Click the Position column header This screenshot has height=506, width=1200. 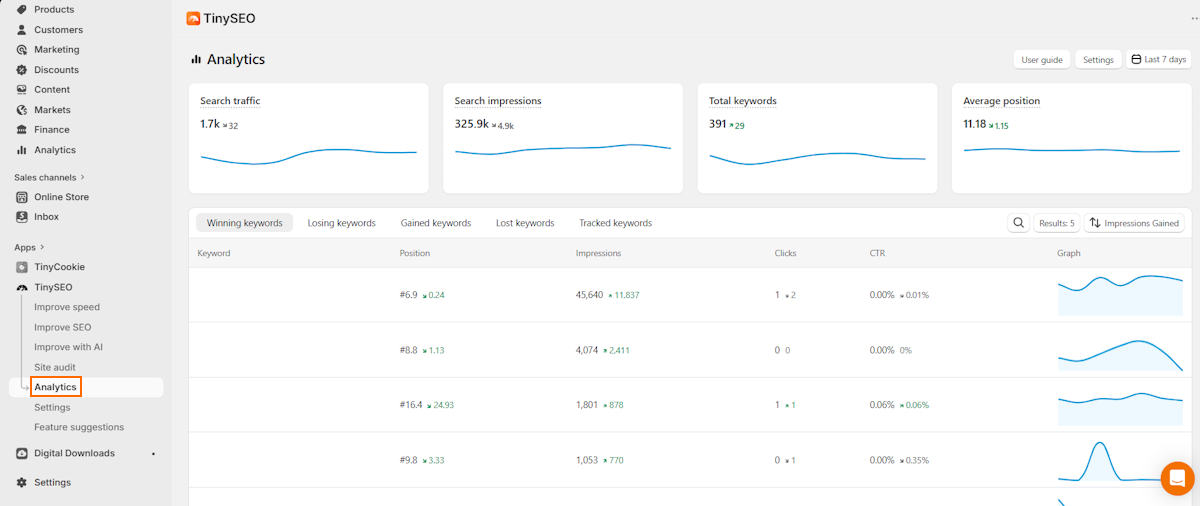point(415,253)
